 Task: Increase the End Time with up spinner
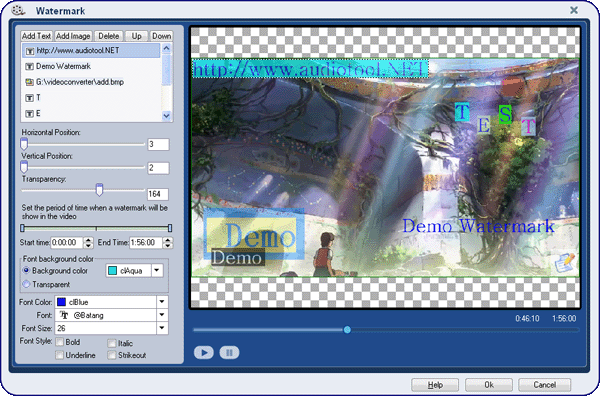(168, 240)
